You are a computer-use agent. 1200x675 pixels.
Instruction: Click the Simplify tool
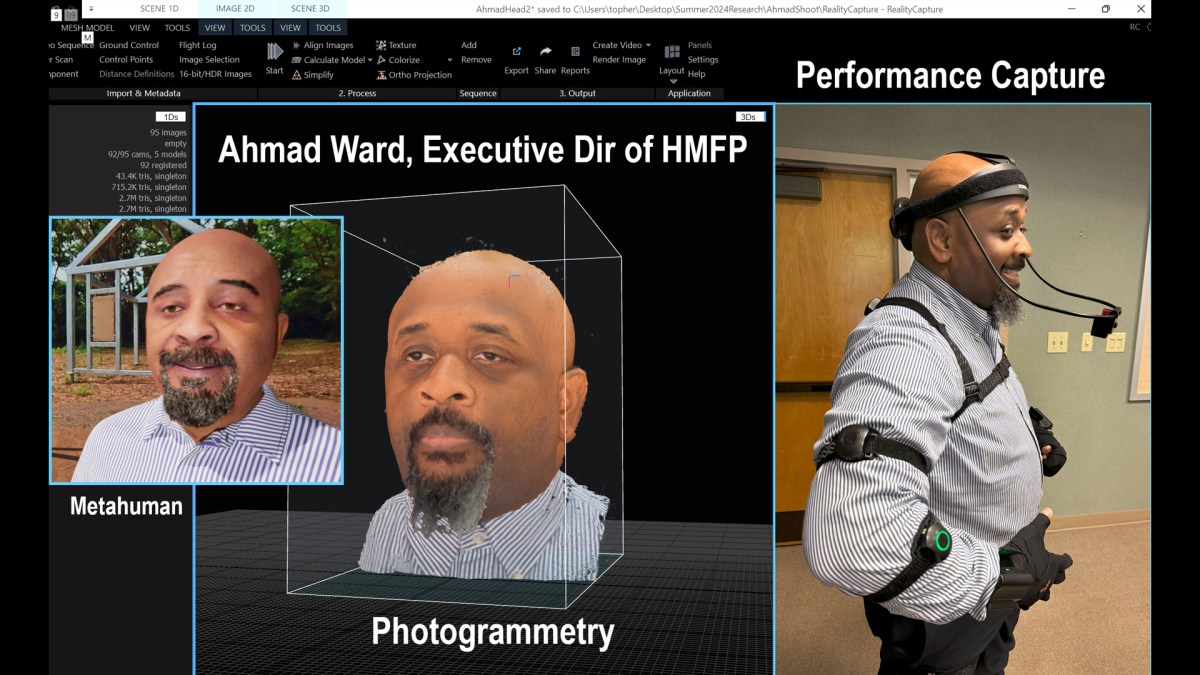318,75
